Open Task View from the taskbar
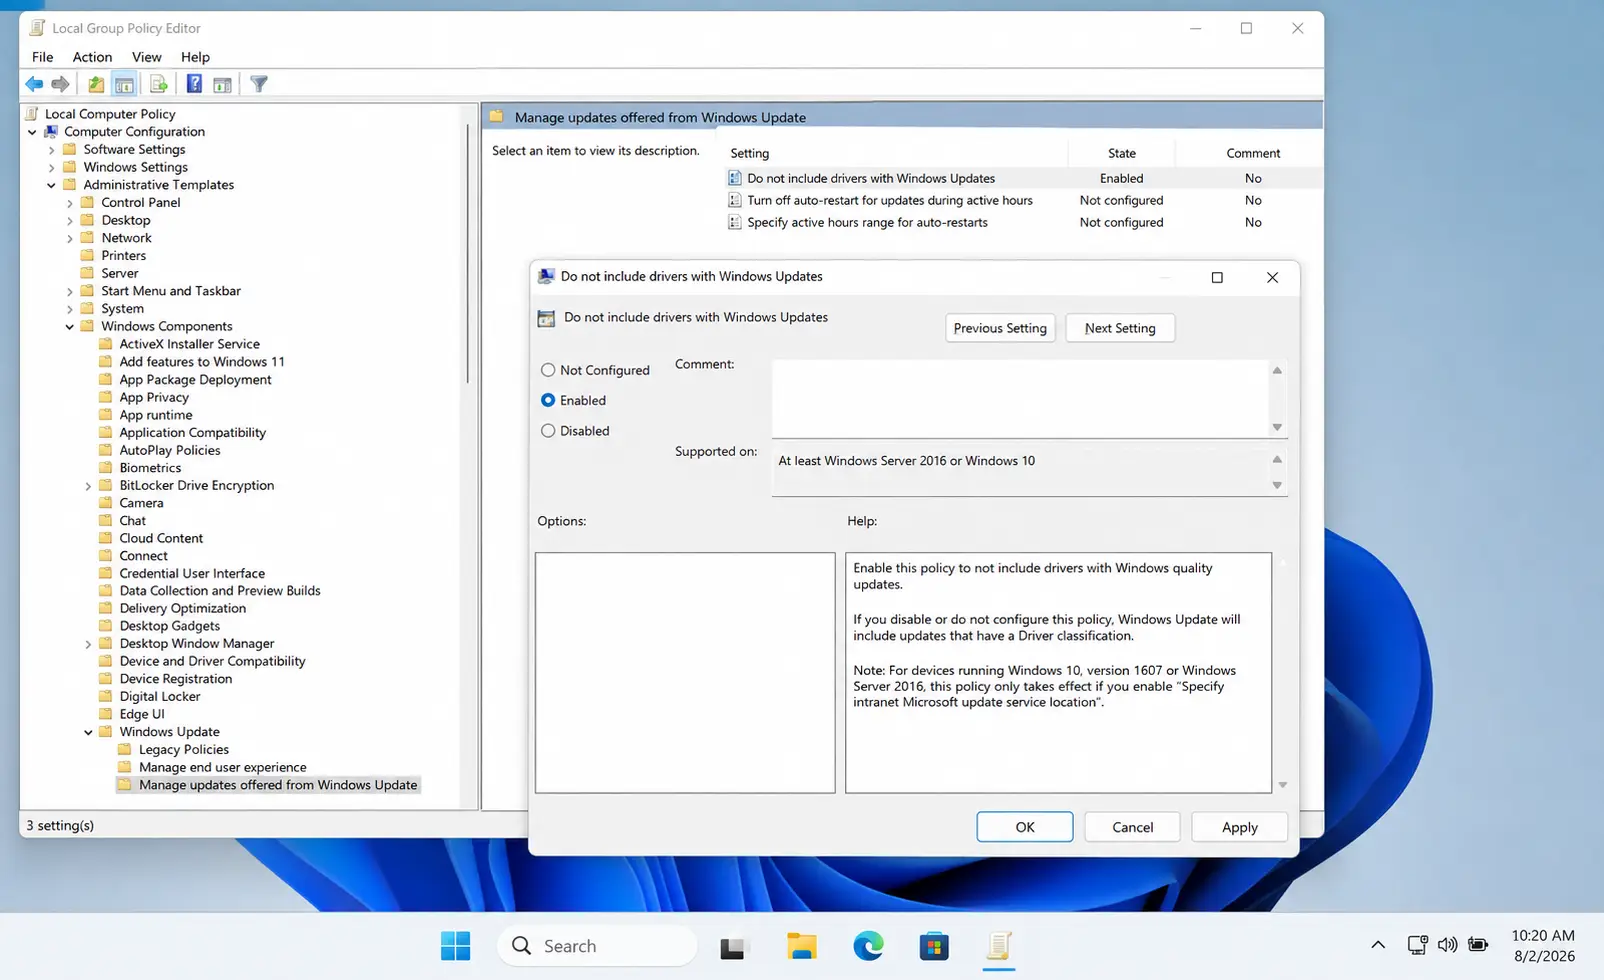The height and width of the screenshot is (980, 1604). pos(732,946)
